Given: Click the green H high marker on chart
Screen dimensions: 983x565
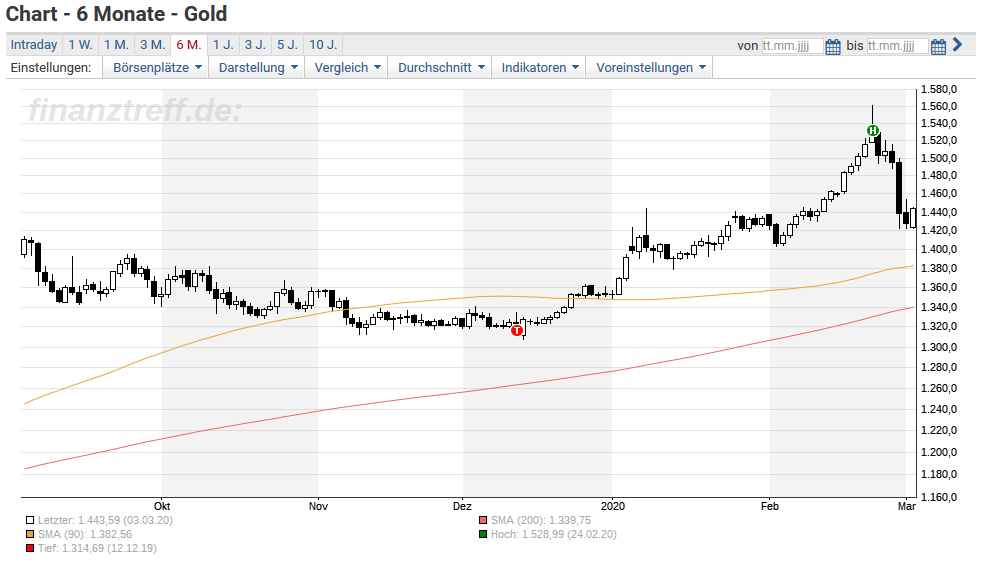Looking at the screenshot, I should click(873, 130).
